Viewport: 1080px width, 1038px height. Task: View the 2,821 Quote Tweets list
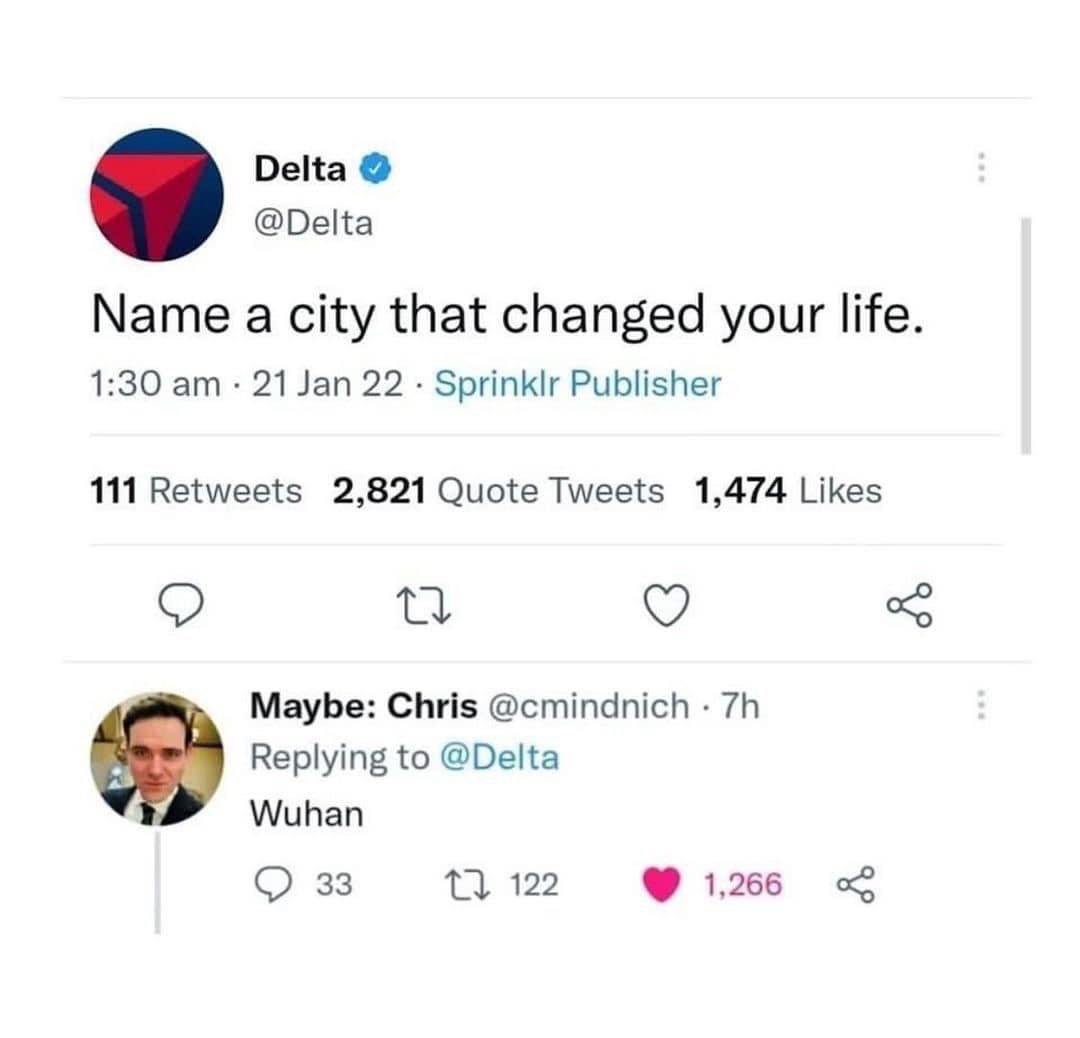498,491
